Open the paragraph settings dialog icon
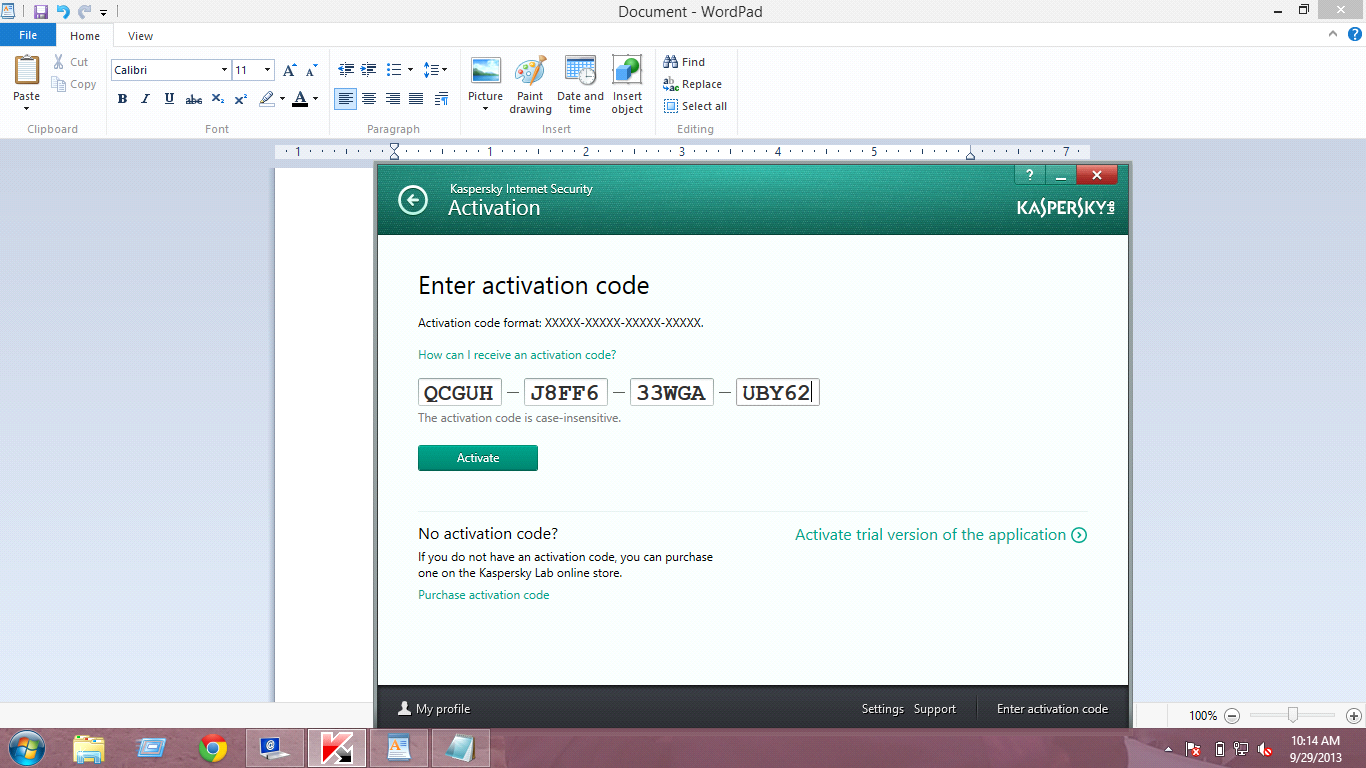Screen dimensions: 1366x768 [x=440, y=99]
